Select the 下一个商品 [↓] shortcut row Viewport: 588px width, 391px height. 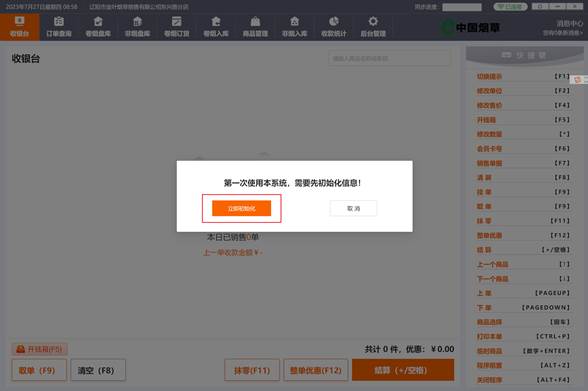523,279
